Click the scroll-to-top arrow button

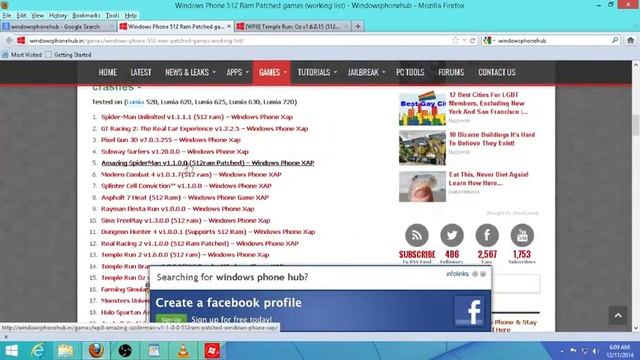click(618, 316)
